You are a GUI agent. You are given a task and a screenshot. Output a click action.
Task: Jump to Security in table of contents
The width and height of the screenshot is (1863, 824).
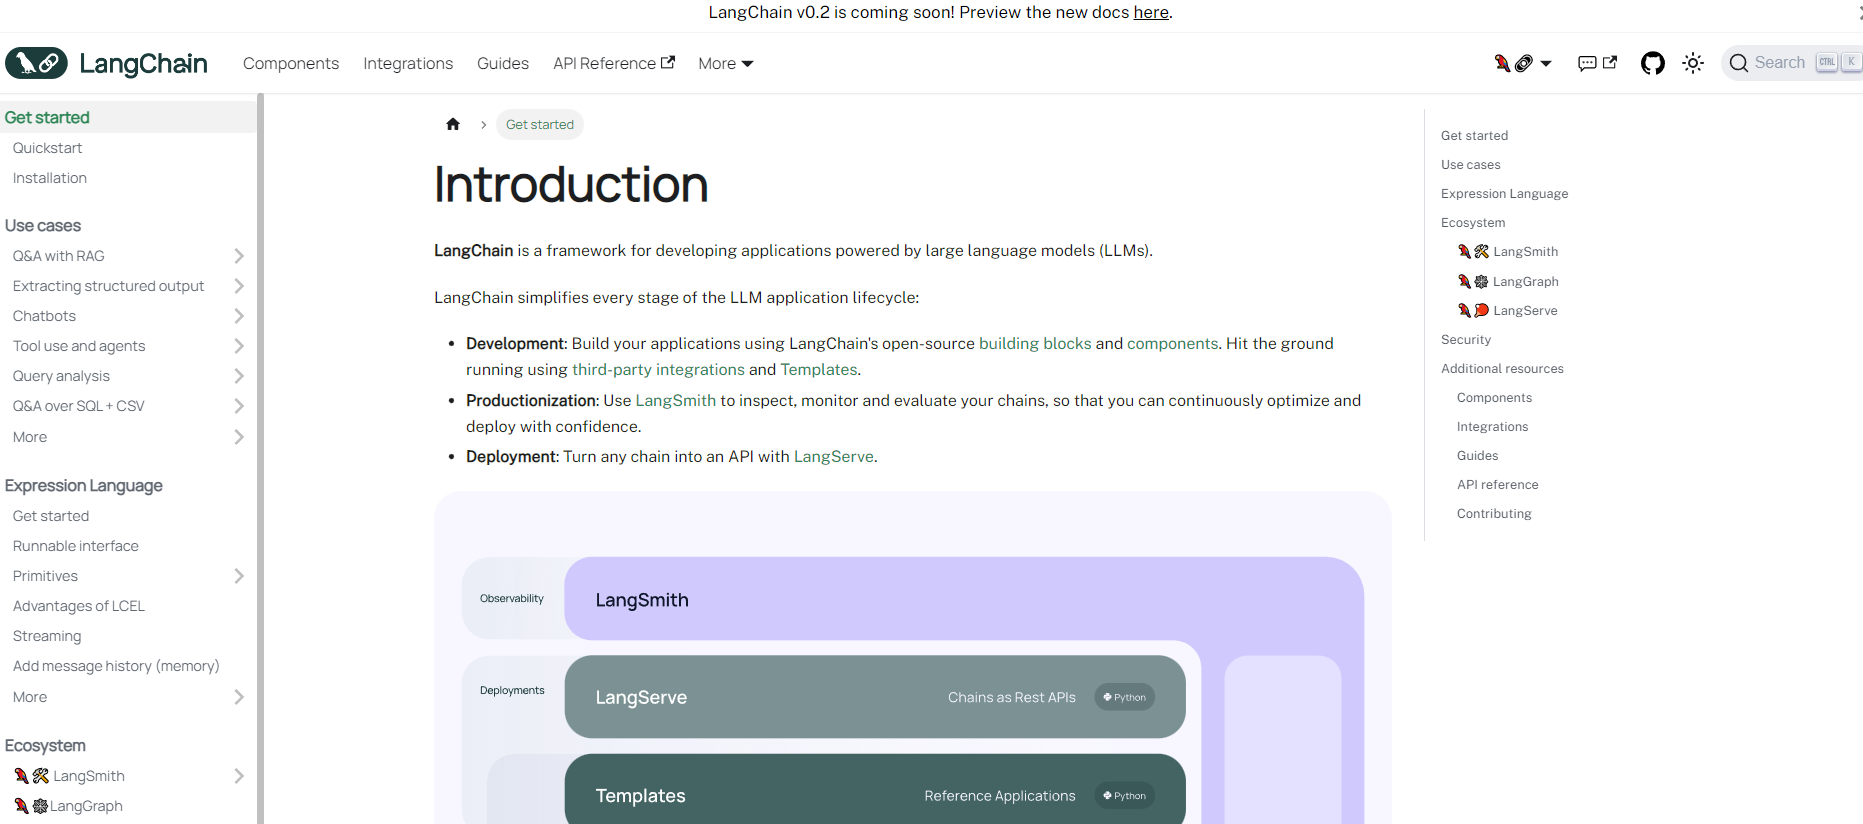[x=1466, y=340]
